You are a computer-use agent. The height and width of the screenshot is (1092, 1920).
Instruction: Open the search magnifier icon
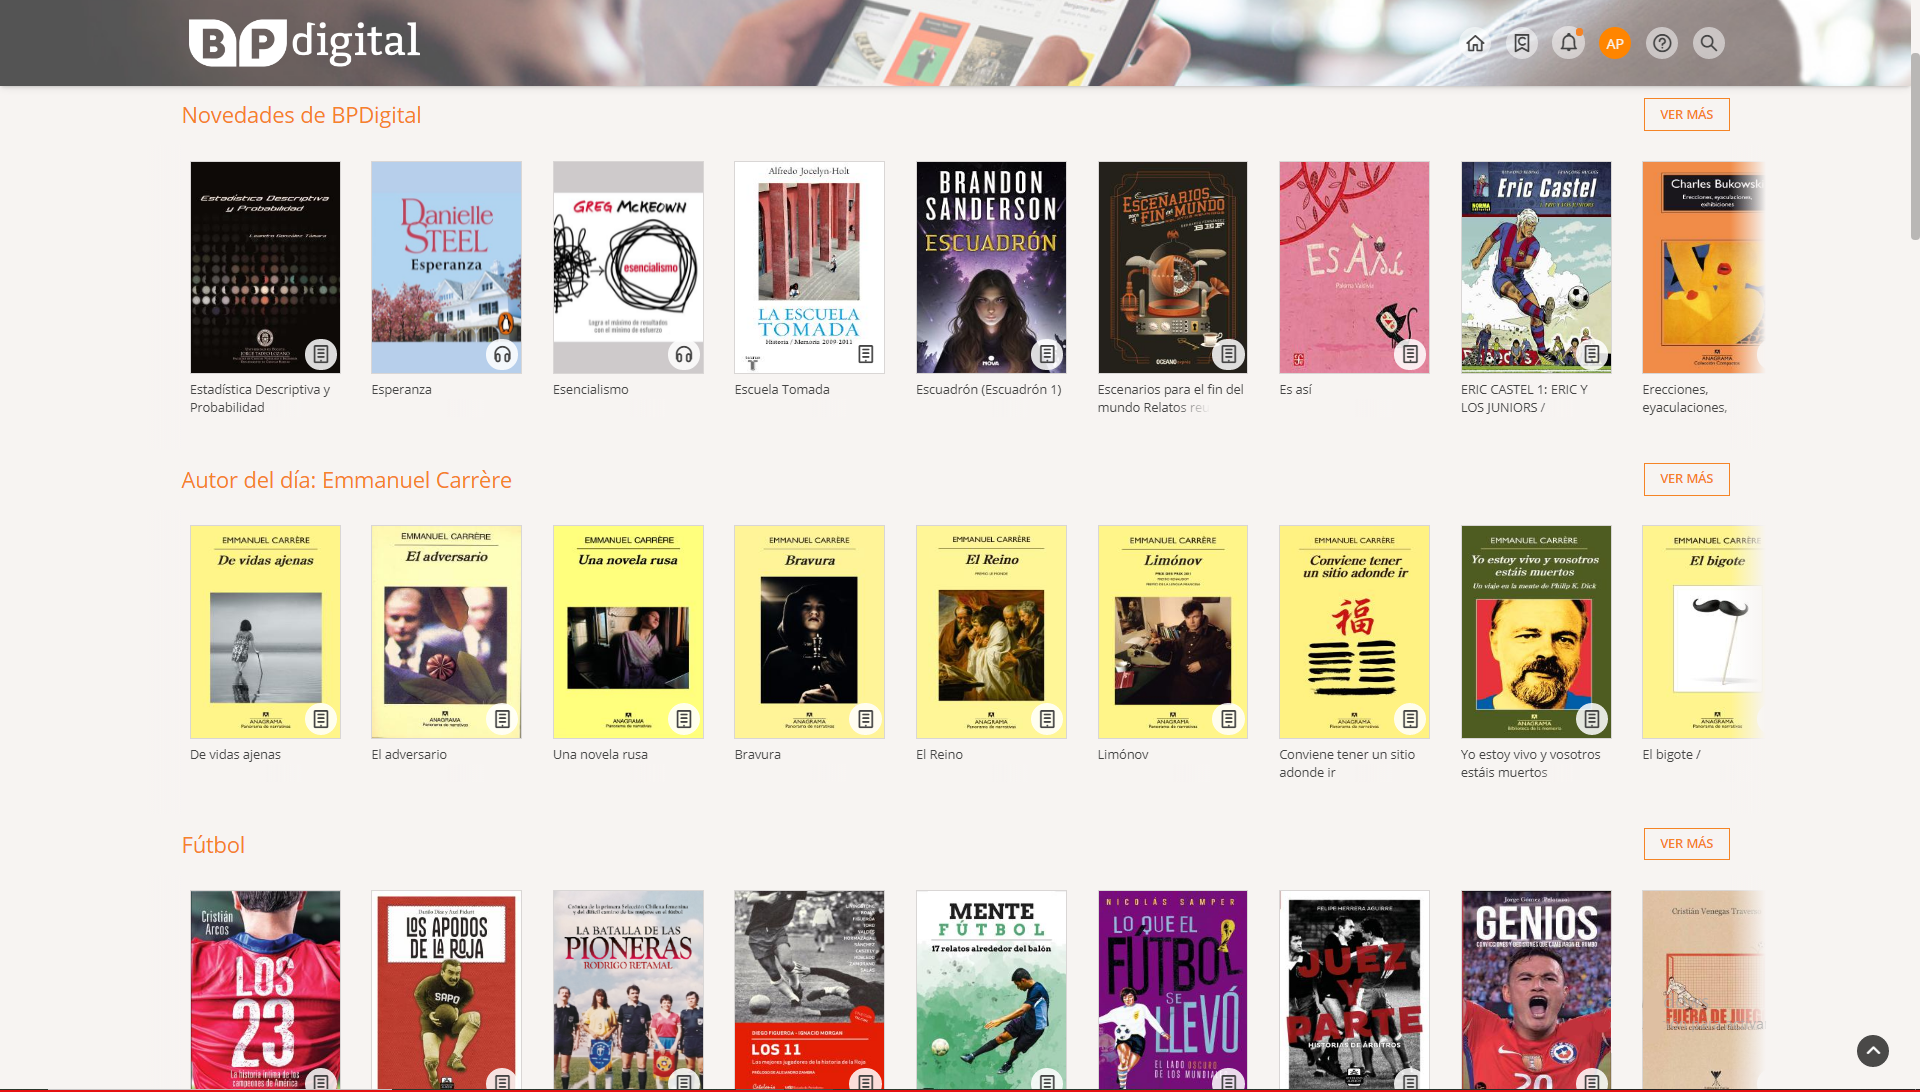[x=1709, y=43]
